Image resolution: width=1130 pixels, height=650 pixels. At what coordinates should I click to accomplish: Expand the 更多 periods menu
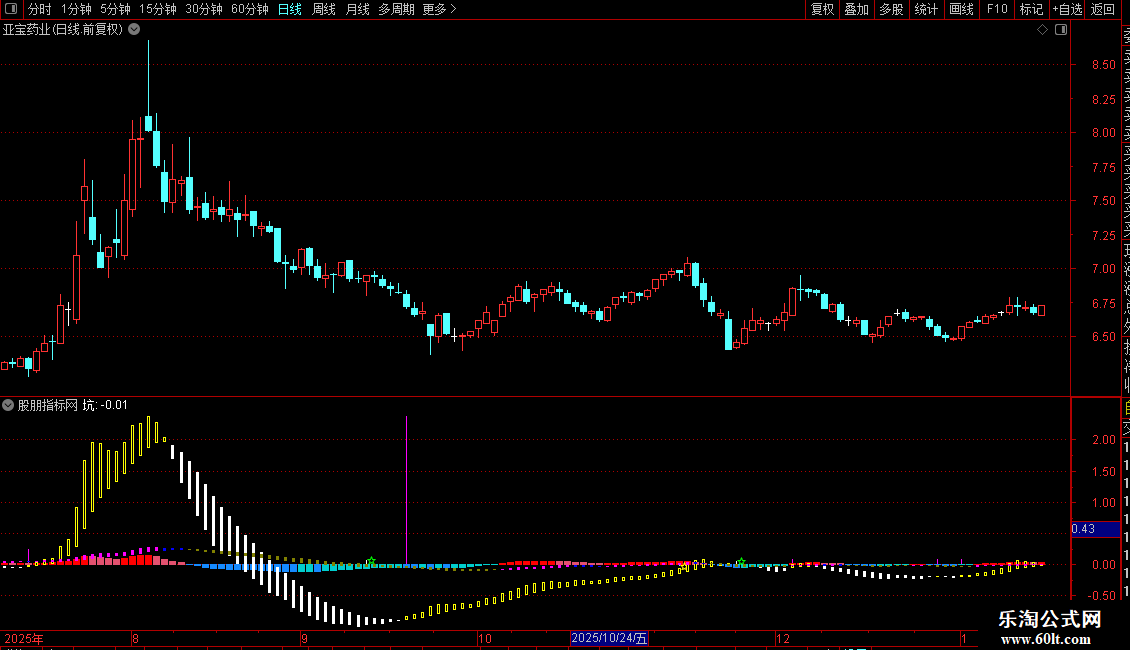point(440,9)
